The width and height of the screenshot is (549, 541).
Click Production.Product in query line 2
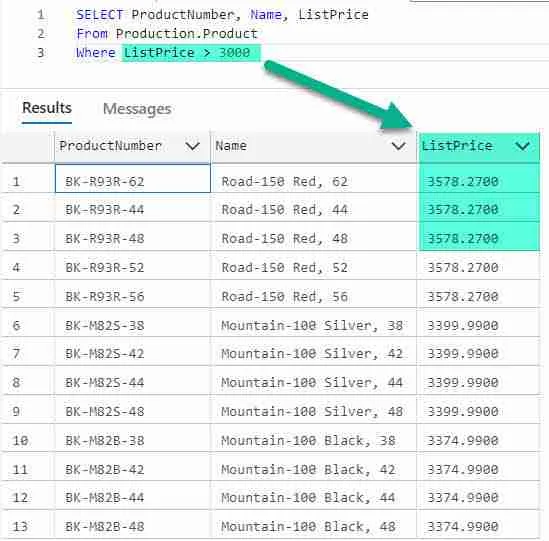pos(187,34)
